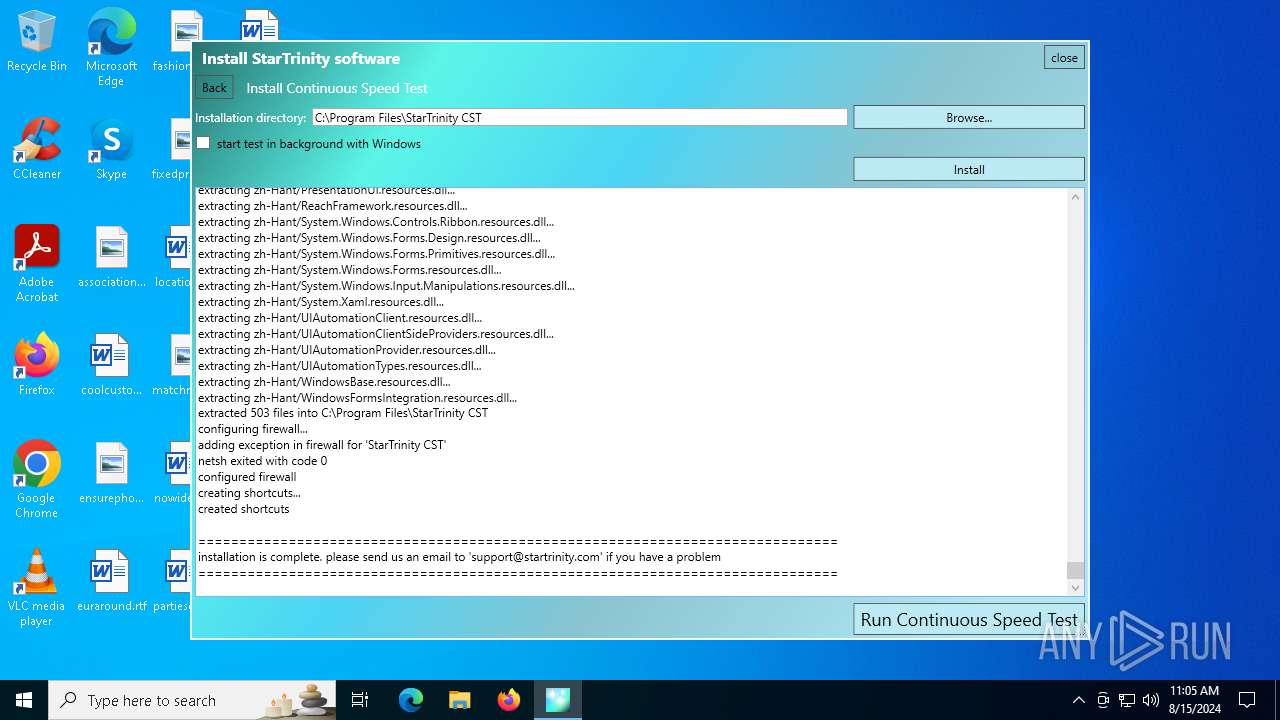Click the Install button
The image size is (1280, 720).
[x=969, y=169]
